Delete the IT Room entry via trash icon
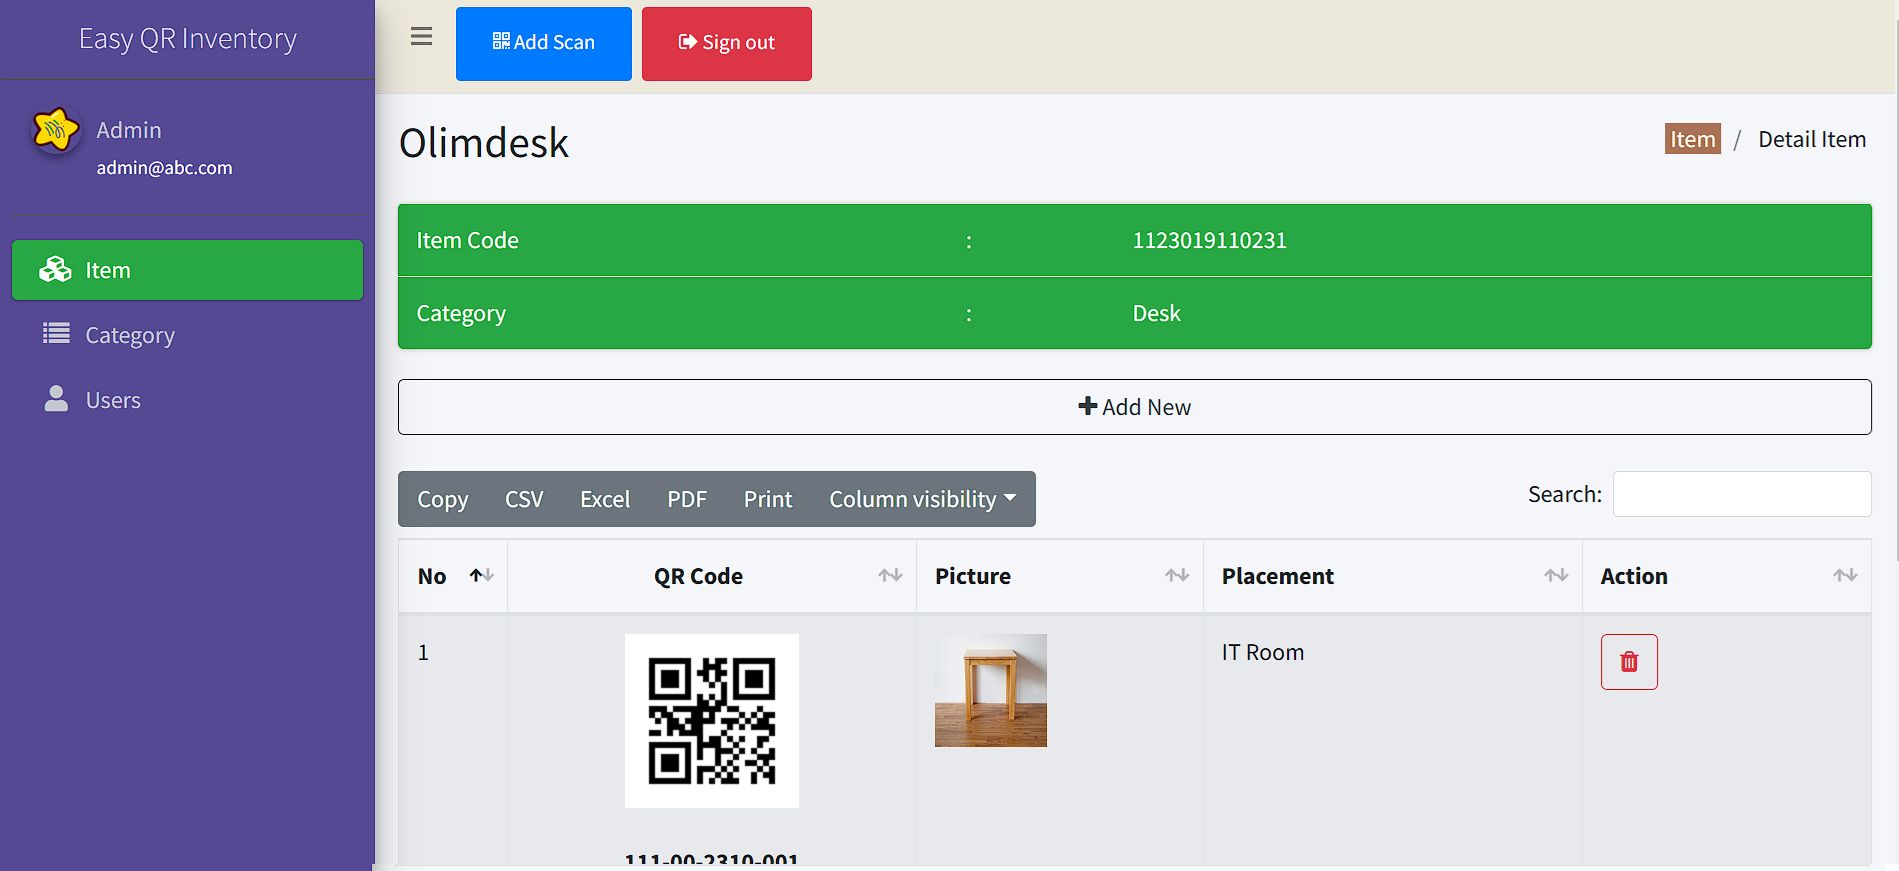The height and width of the screenshot is (871, 1899). [x=1629, y=662]
